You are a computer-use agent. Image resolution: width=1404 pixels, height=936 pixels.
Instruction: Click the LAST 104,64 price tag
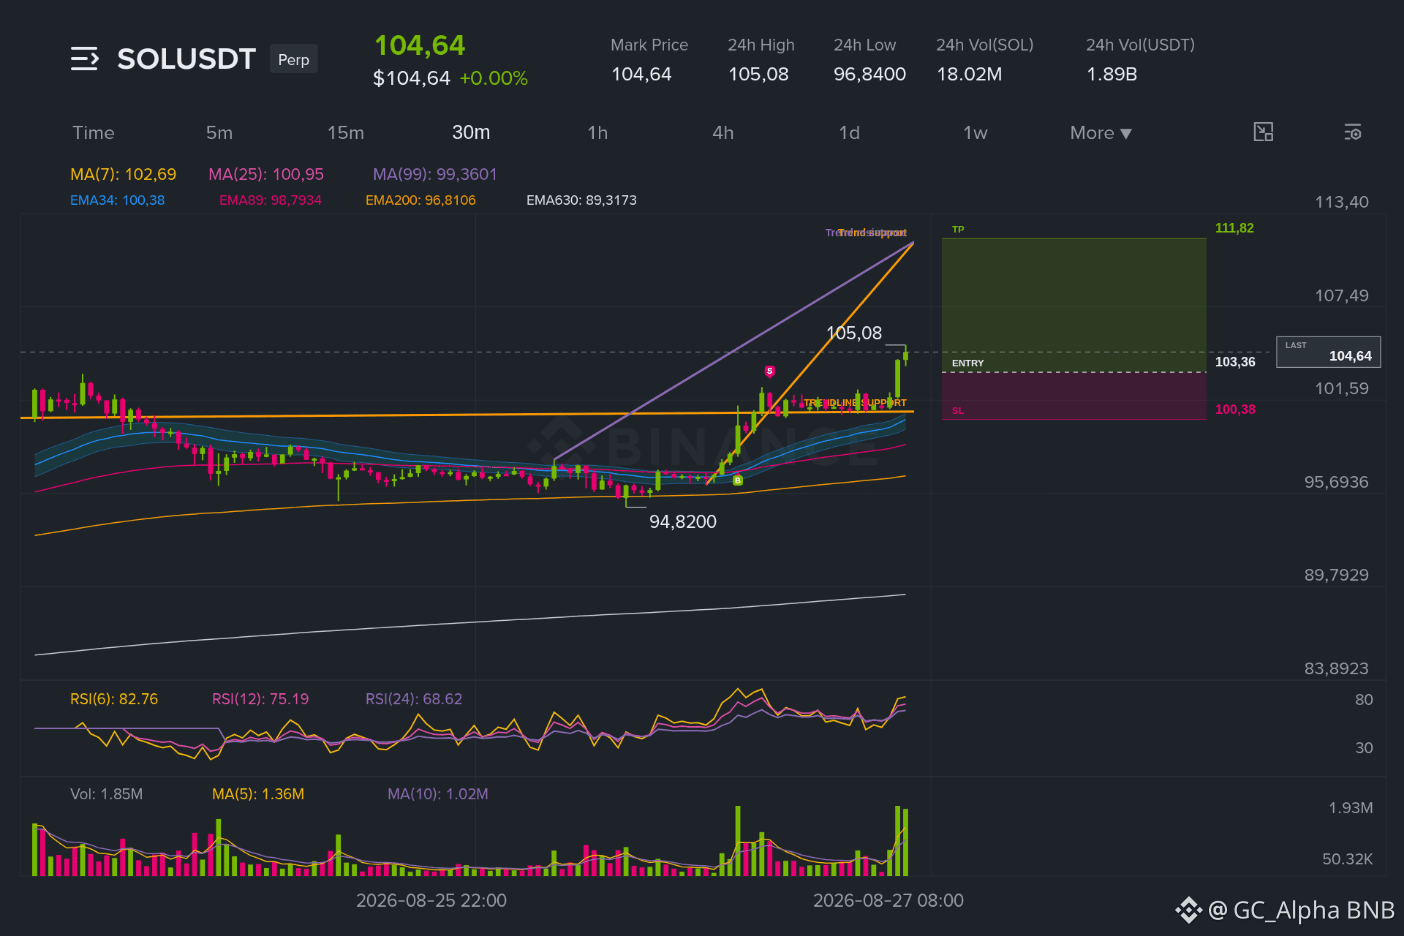tap(1328, 352)
